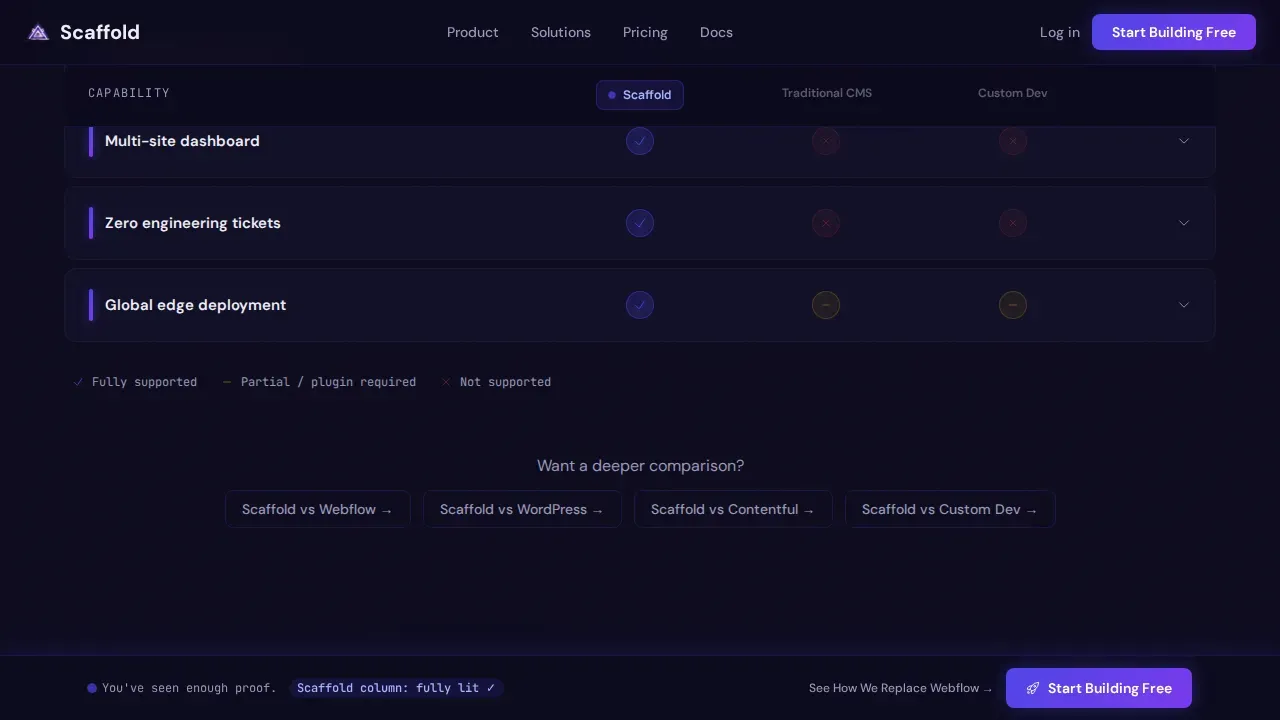Image resolution: width=1280 pixels, height=720 pixels.
Task: Click the Custom Dev column header
Action: [x=1013, y=93]
